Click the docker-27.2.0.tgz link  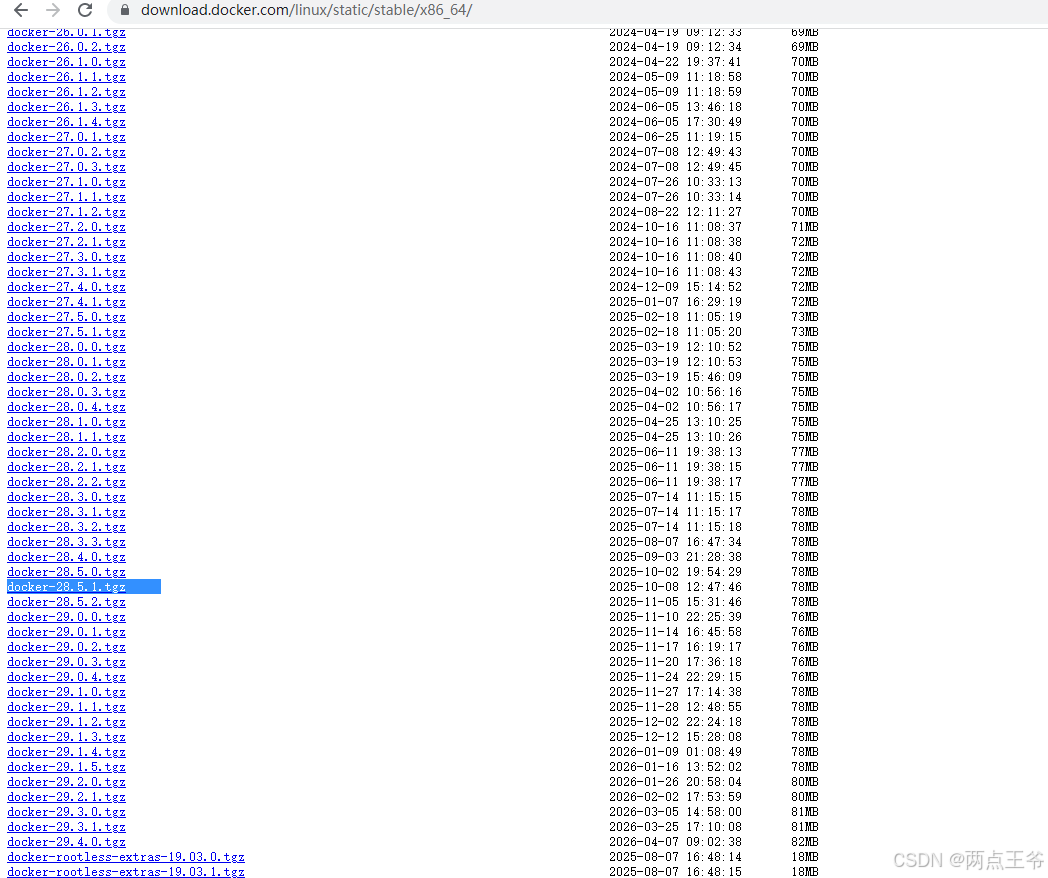point(66,227)
